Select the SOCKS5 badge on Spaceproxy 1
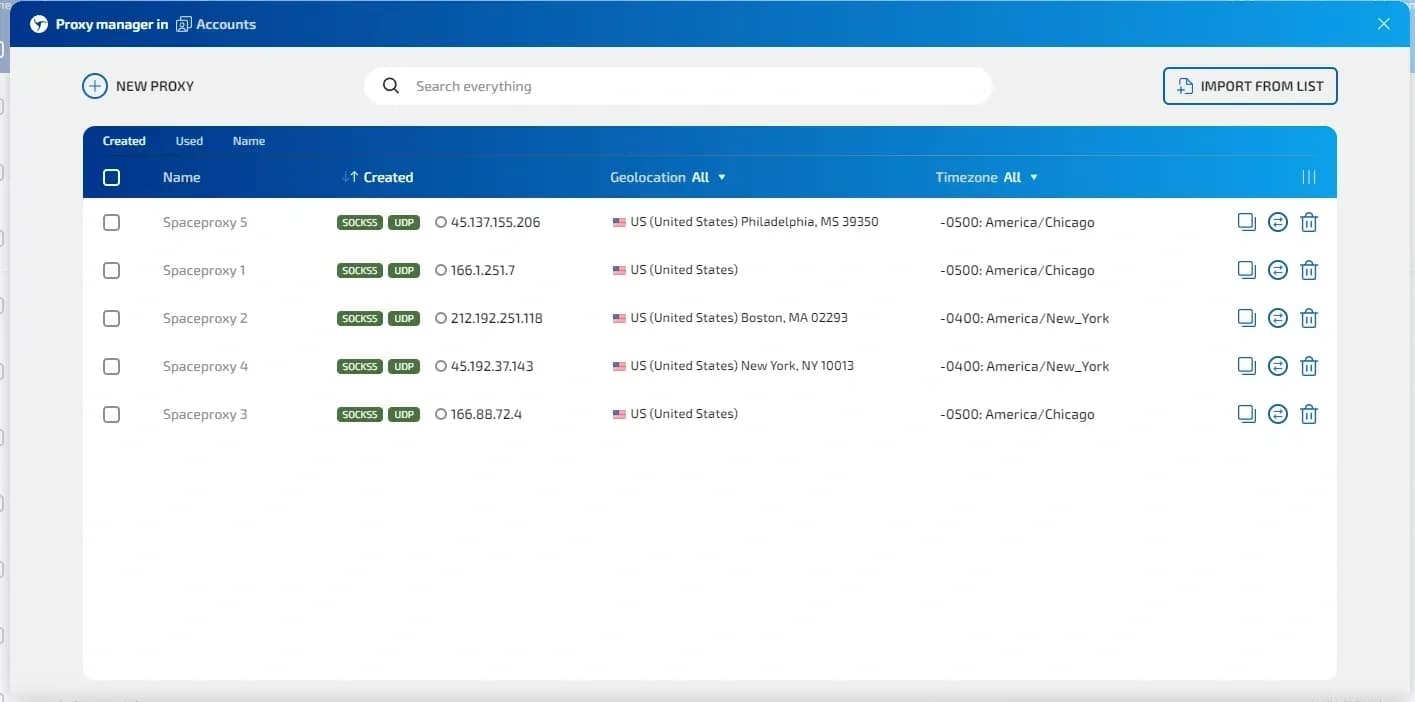 (x=359, y=270)
